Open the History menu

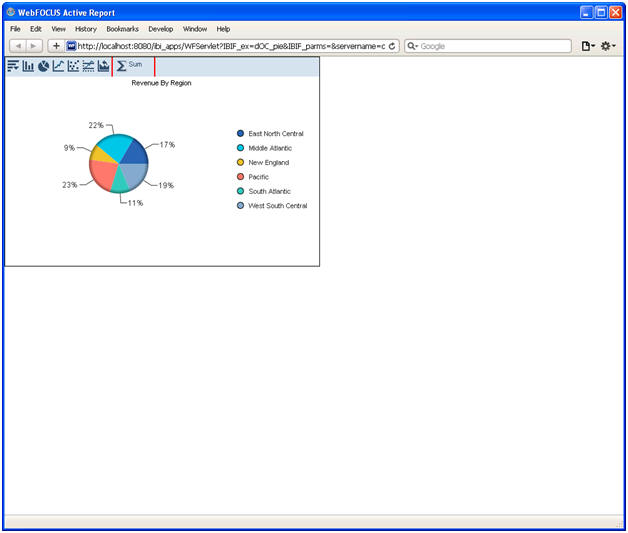point(86,29)
